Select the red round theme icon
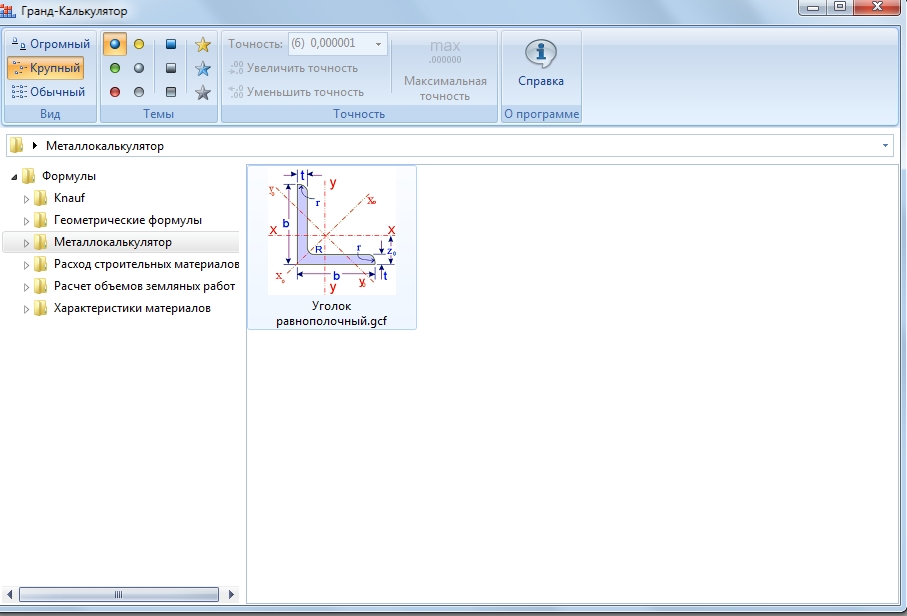The image size is (907, 616). coord(115,93)
